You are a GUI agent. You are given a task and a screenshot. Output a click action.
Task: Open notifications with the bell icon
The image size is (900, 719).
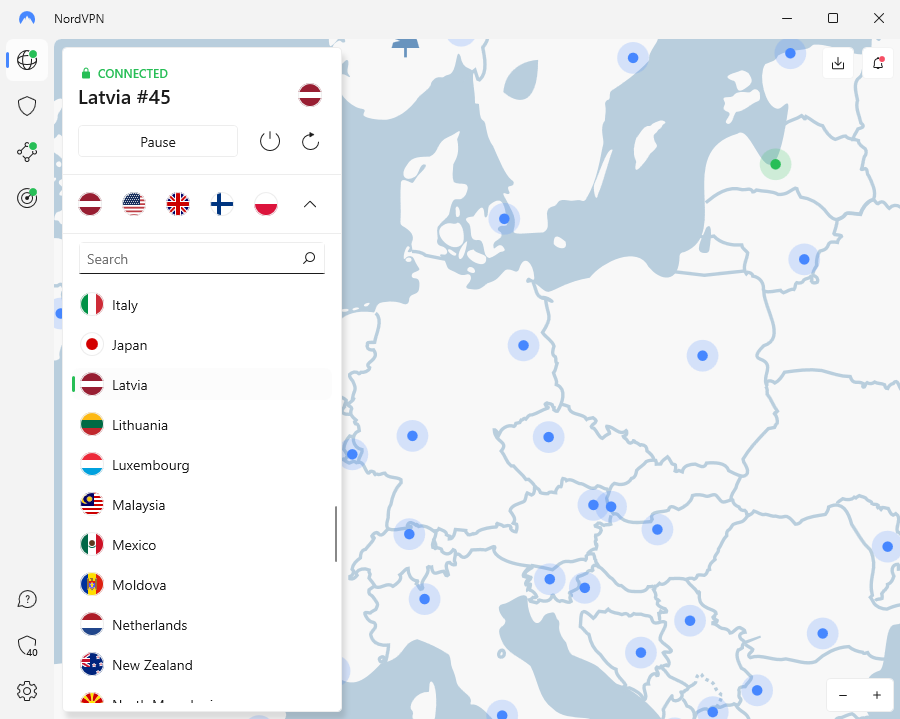click(878, 62)
